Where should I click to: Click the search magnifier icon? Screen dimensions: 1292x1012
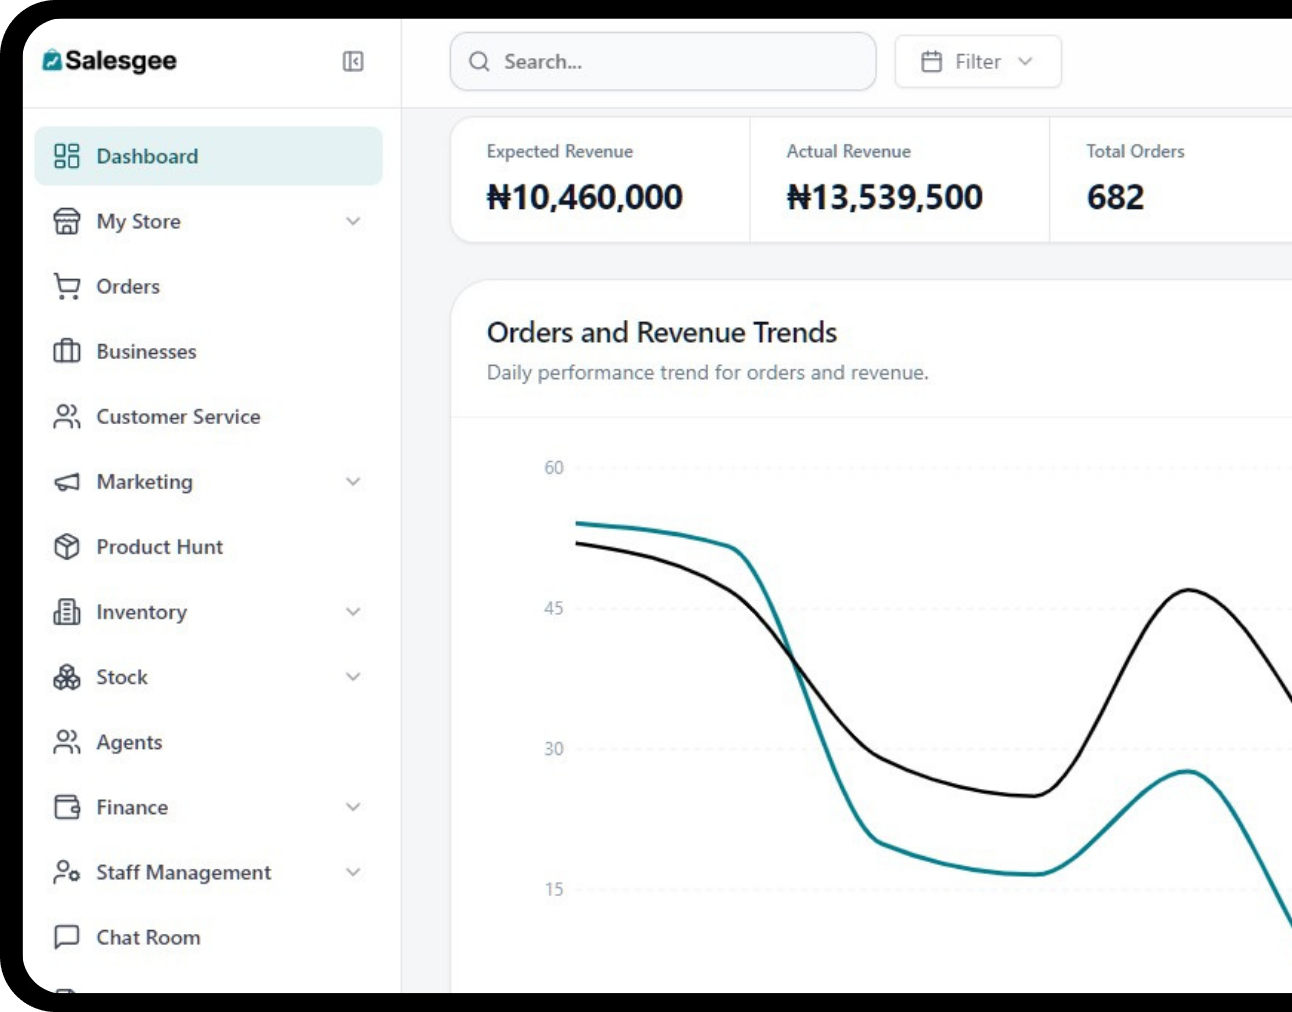tap(480, 62)
